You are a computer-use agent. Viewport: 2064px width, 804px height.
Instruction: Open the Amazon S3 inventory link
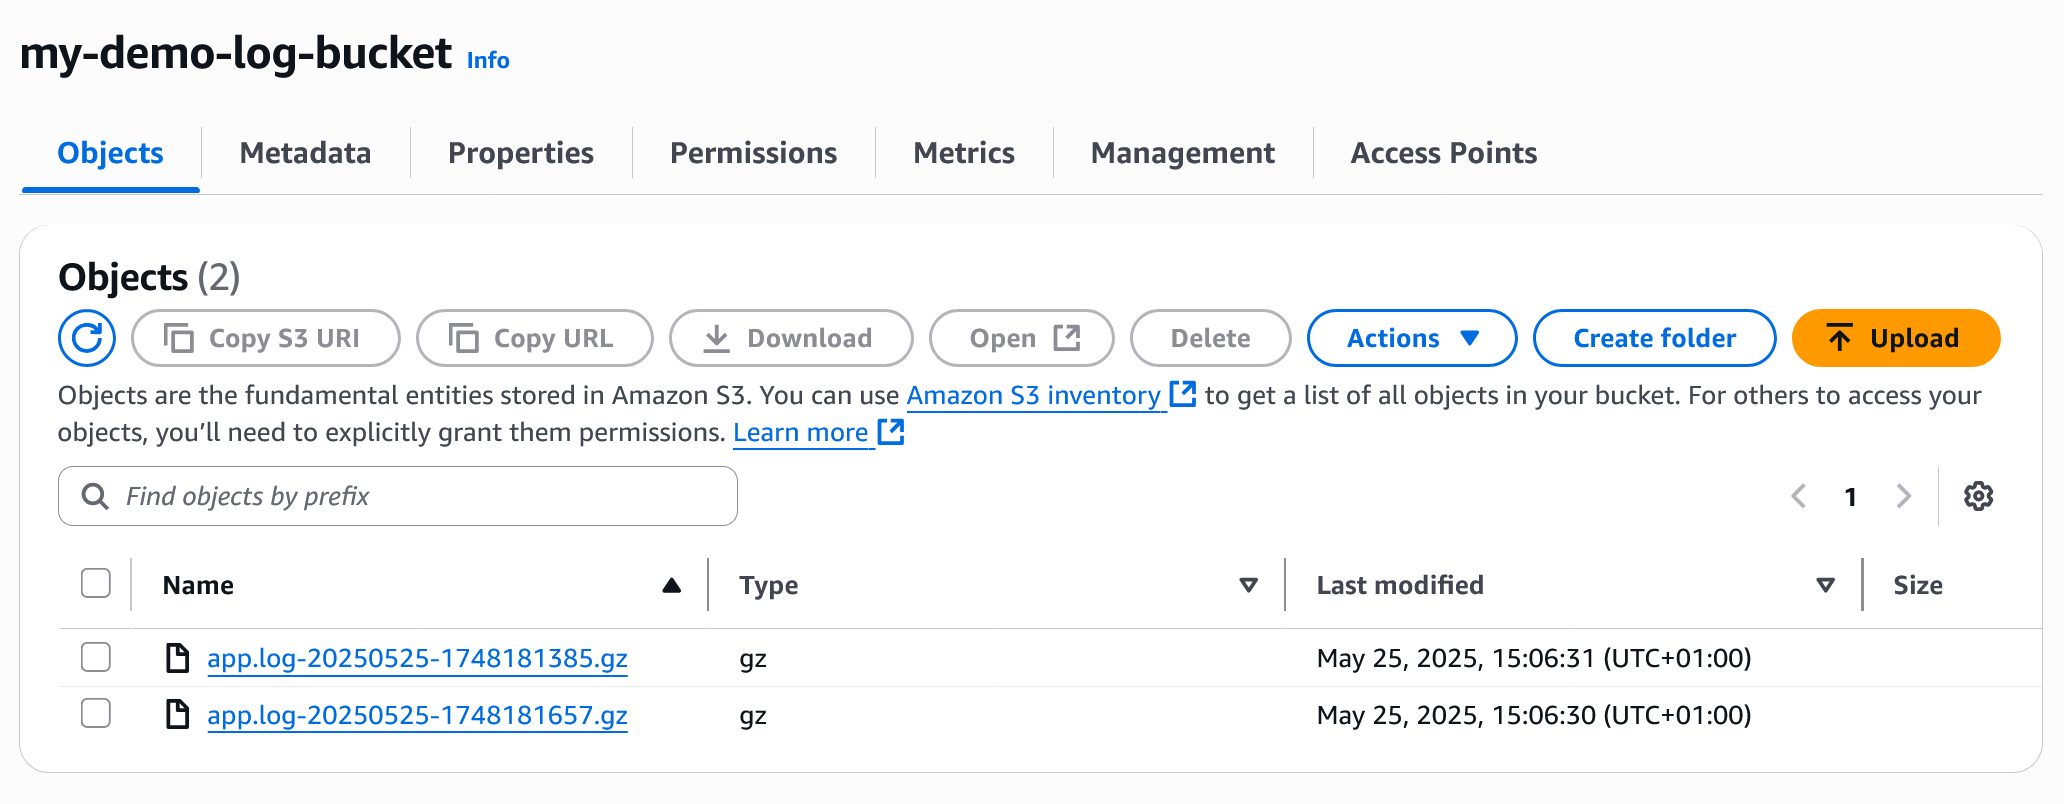pyautogui.click(x=1033, y=396)
